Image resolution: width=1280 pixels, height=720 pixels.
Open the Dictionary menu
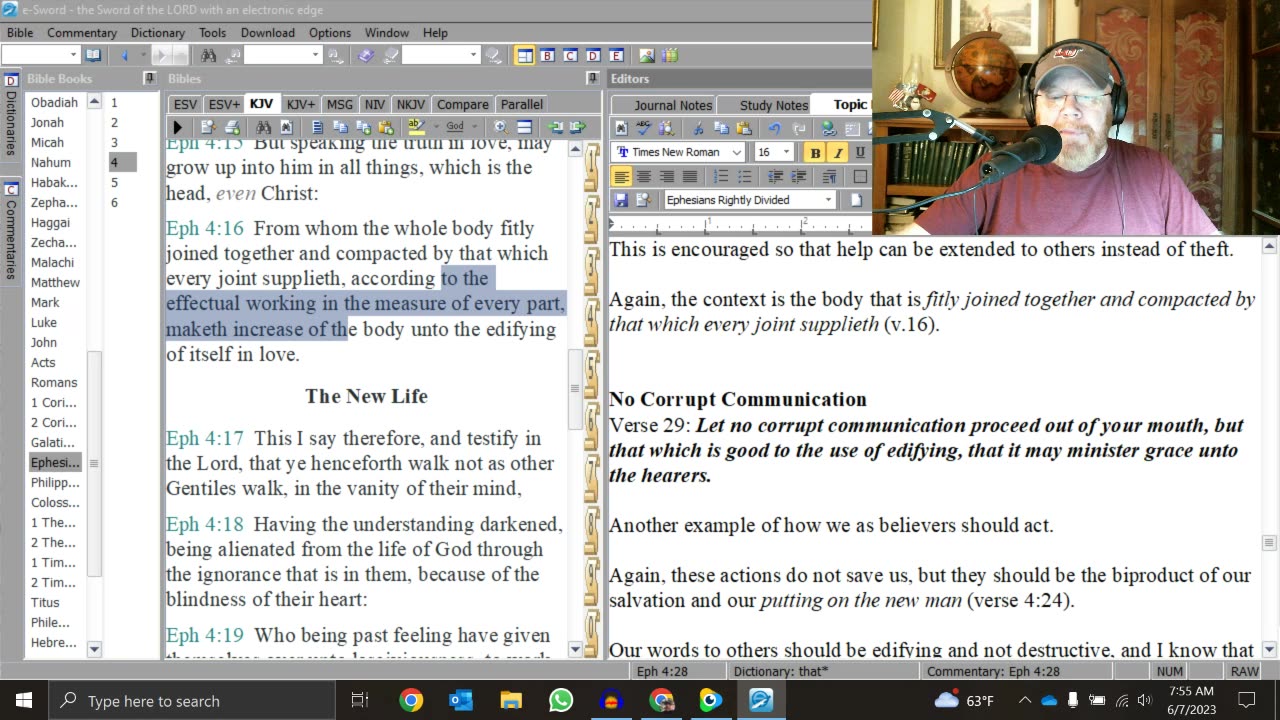pyautogui.click(x=158, y=33)
